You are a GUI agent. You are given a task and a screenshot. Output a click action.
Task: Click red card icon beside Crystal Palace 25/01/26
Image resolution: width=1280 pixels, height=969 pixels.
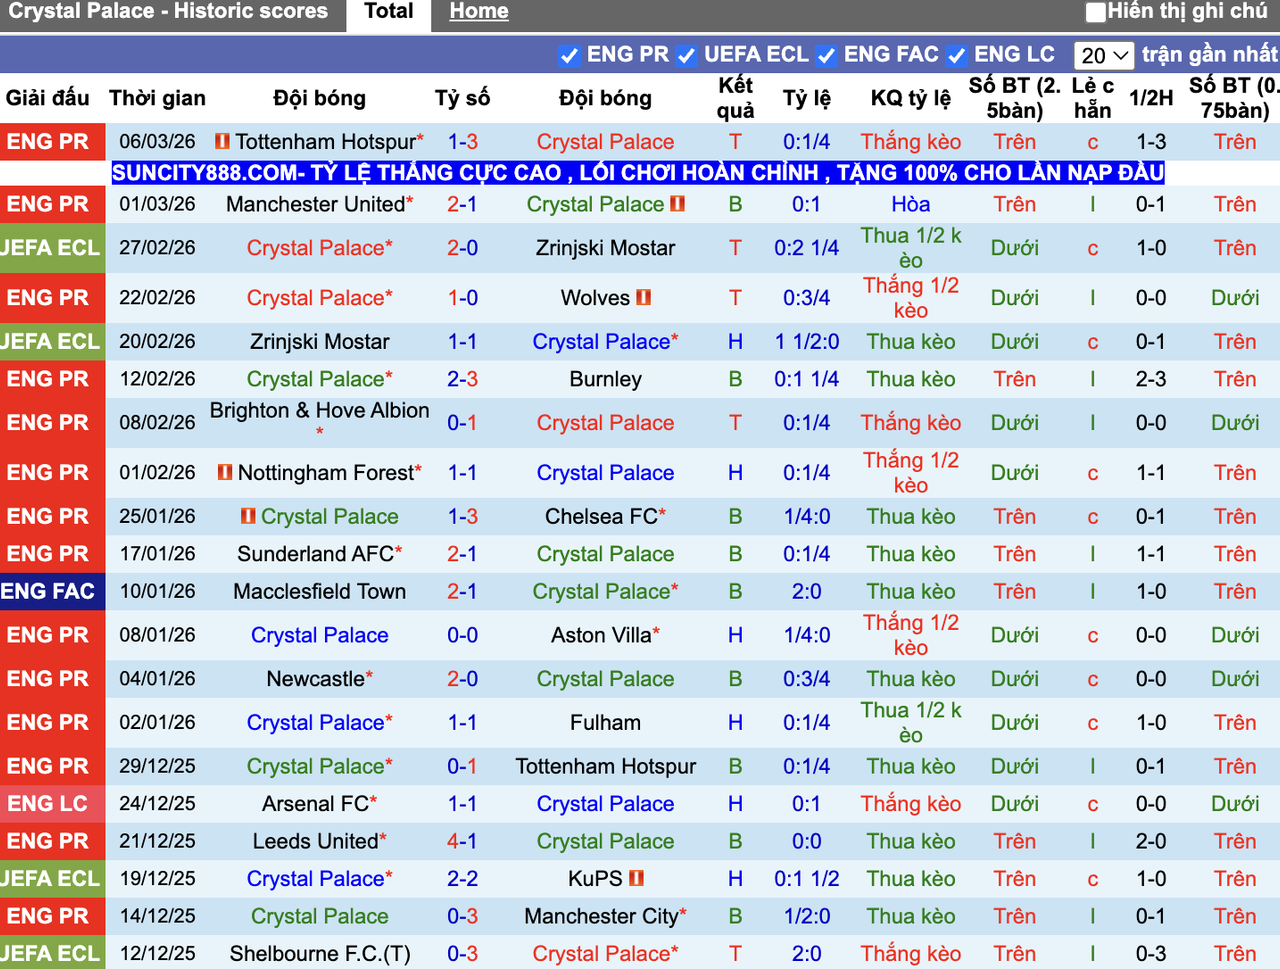tap(248, 516)
